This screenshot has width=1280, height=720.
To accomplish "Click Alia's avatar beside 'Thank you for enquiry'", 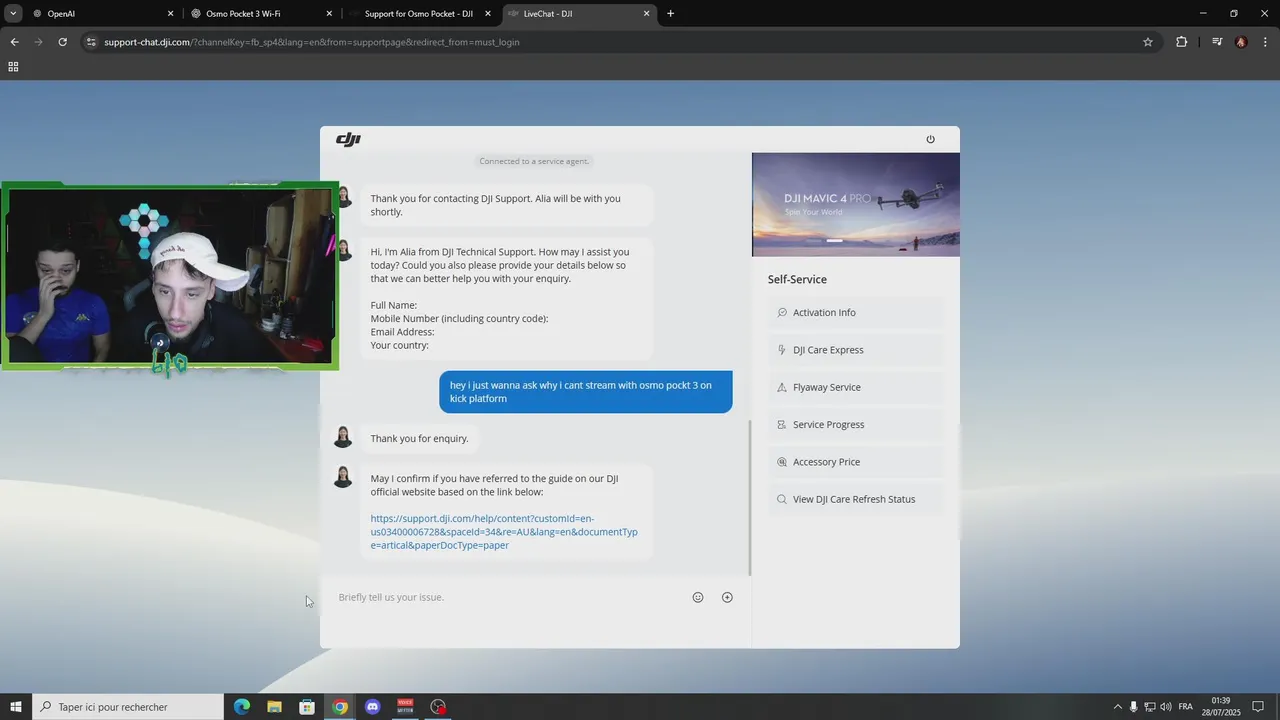I will point(343,437).
